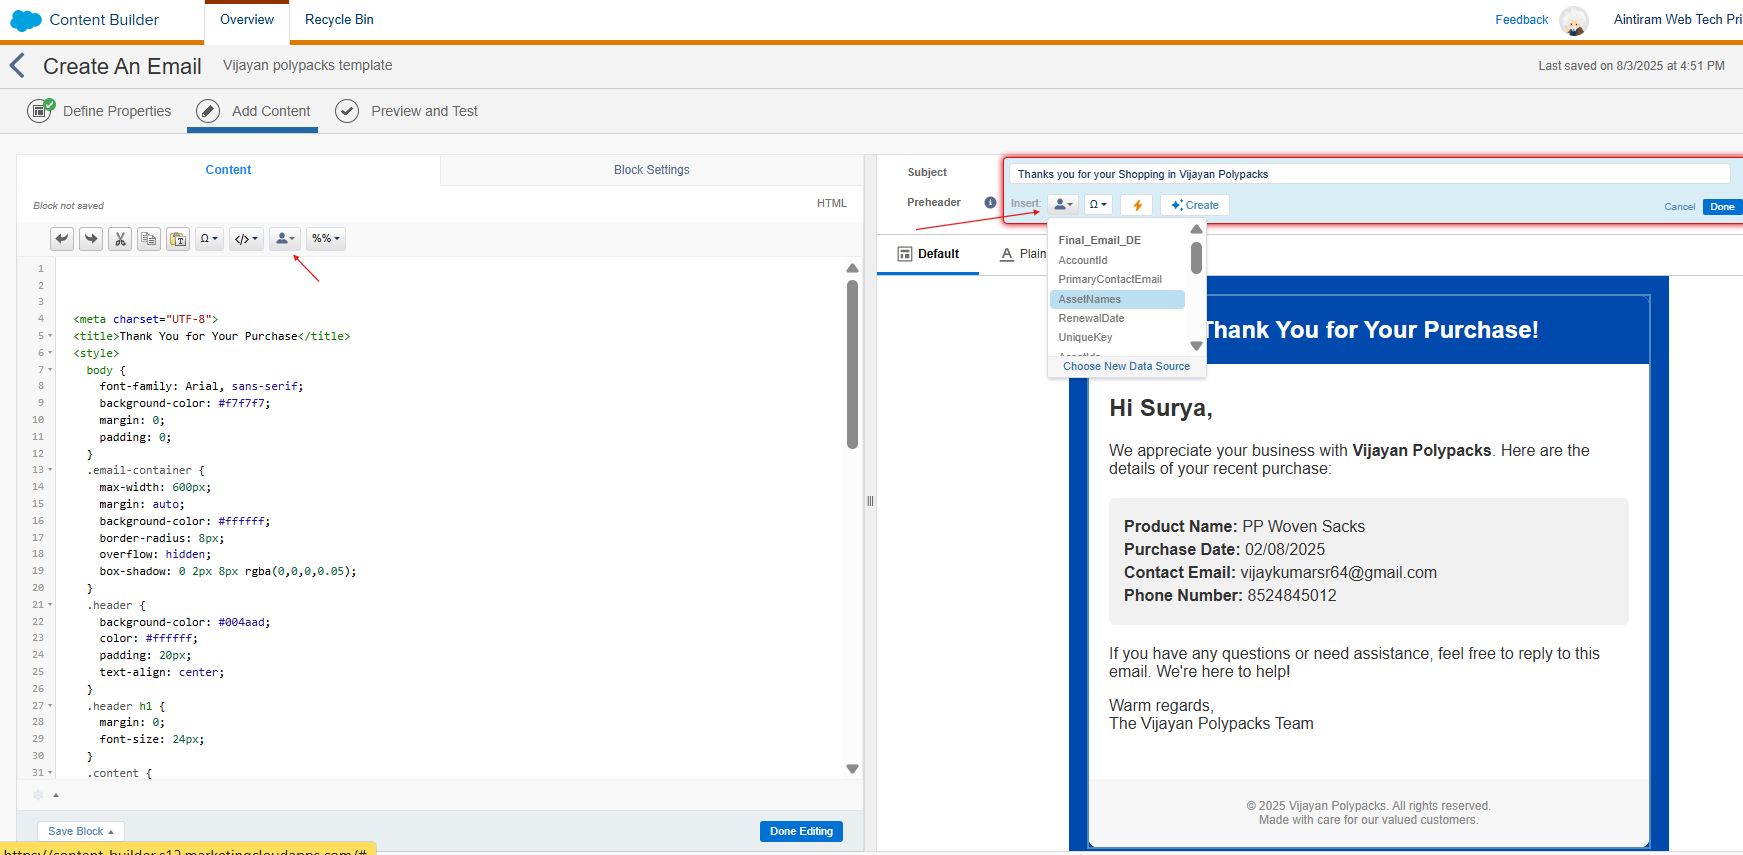The width and height of the screenshot is (1743, 855).
Task: Collapse code fold arrow on line 7
Action: (x=50, y=370)
